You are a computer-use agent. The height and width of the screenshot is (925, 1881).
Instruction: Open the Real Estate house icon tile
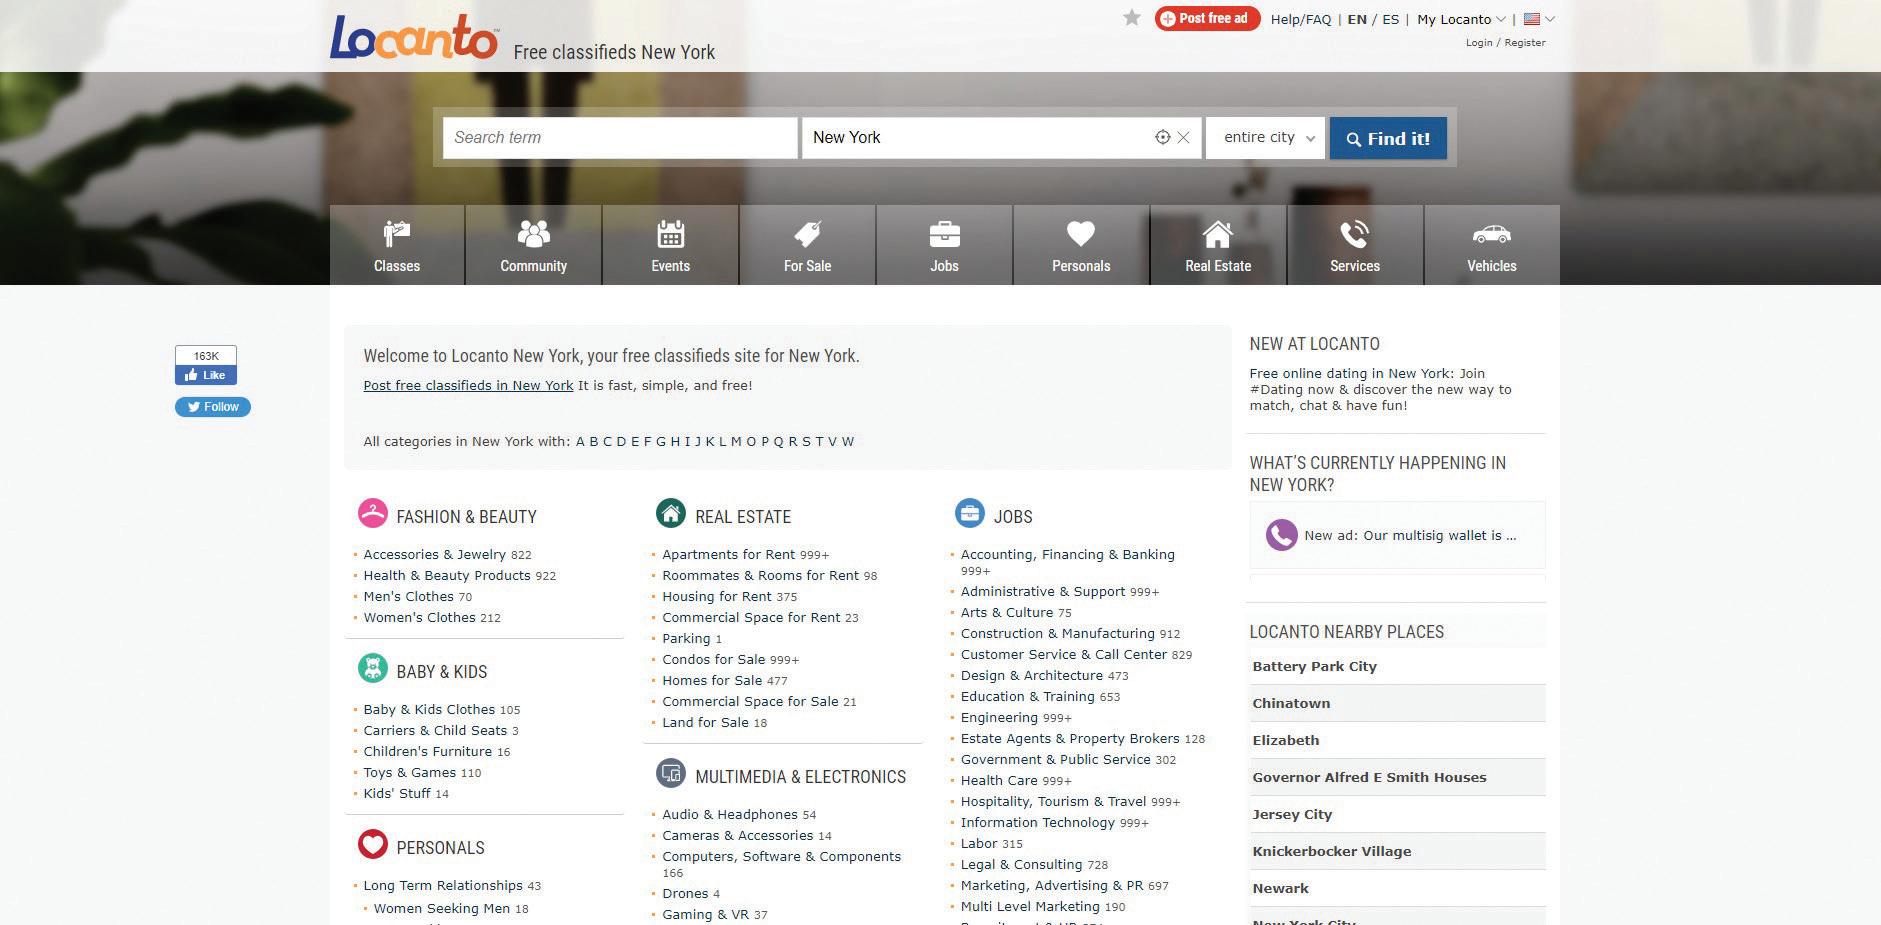tap(1218, 245)
